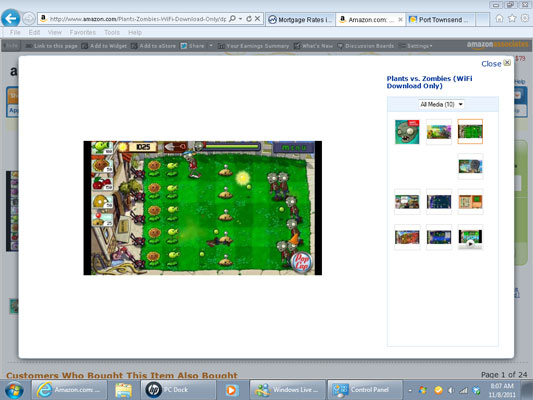Expand the All Media dropdown
This screenshot has width=533, height=400.
[441, 104]
